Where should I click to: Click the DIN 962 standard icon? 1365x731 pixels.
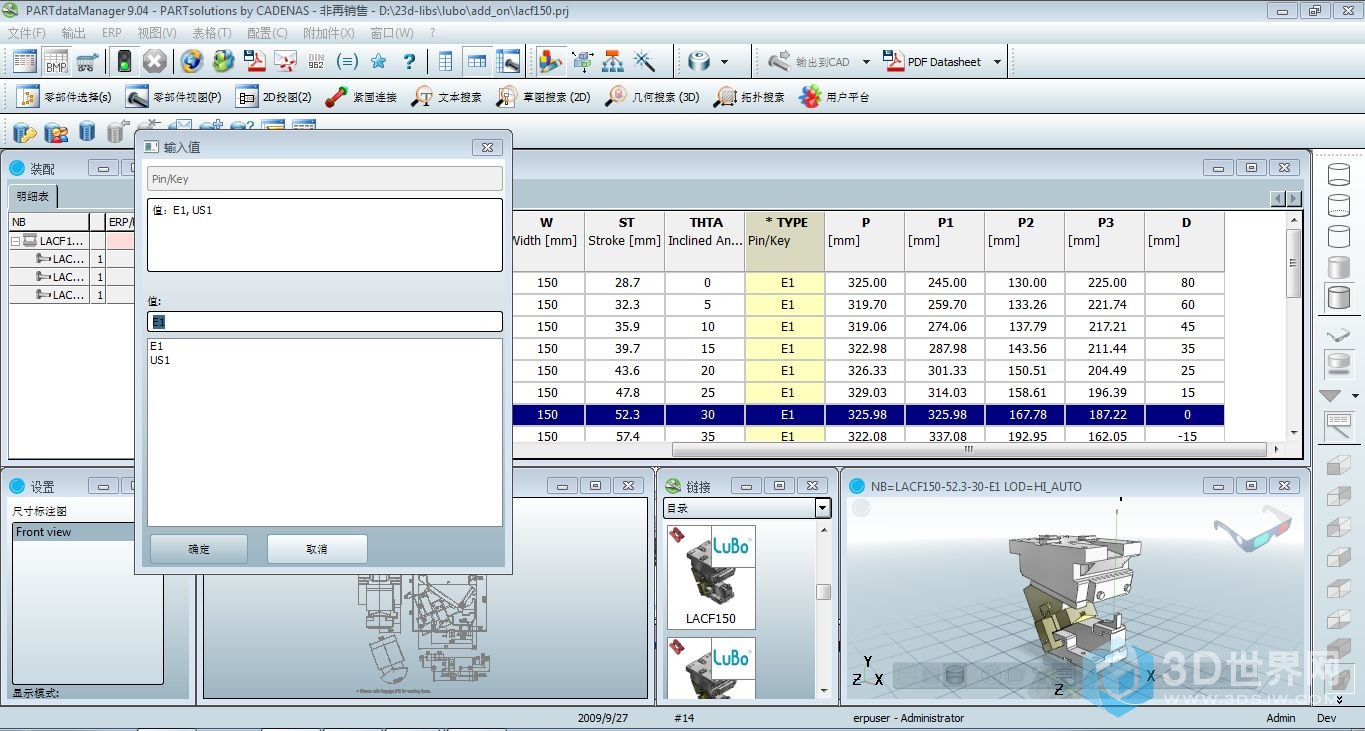coord(317,61)
